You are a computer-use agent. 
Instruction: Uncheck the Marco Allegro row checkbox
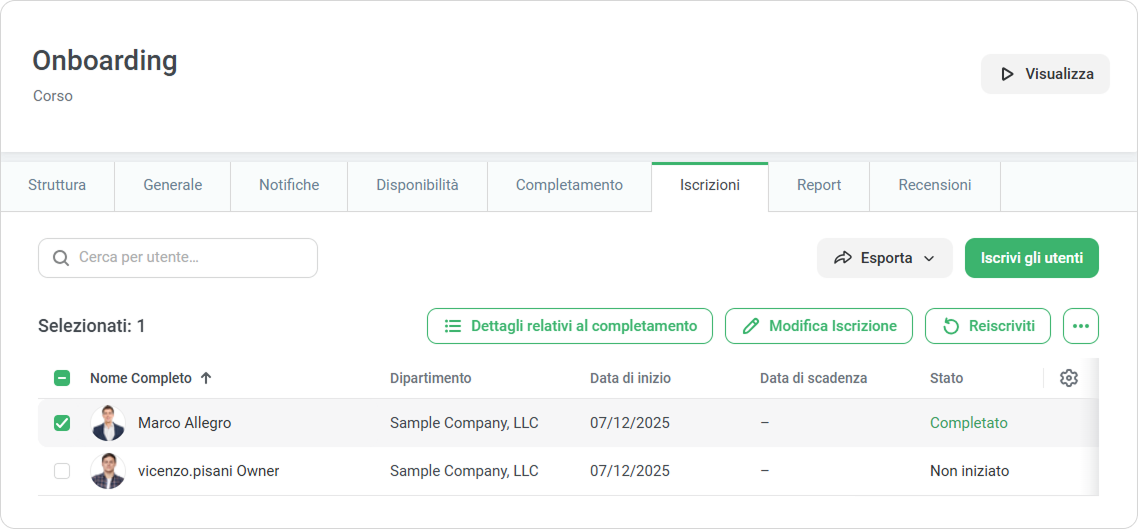pyautogui.click(x=62, y=423)
